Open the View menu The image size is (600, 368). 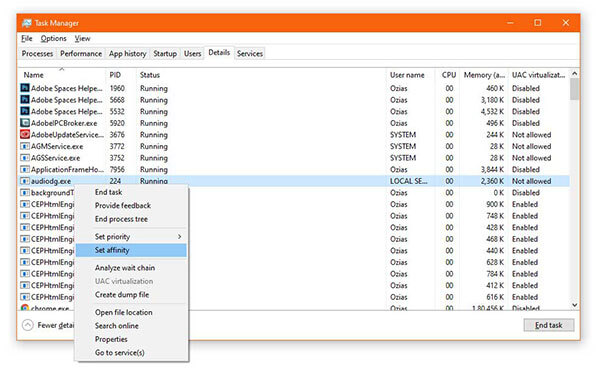point(82,38)
